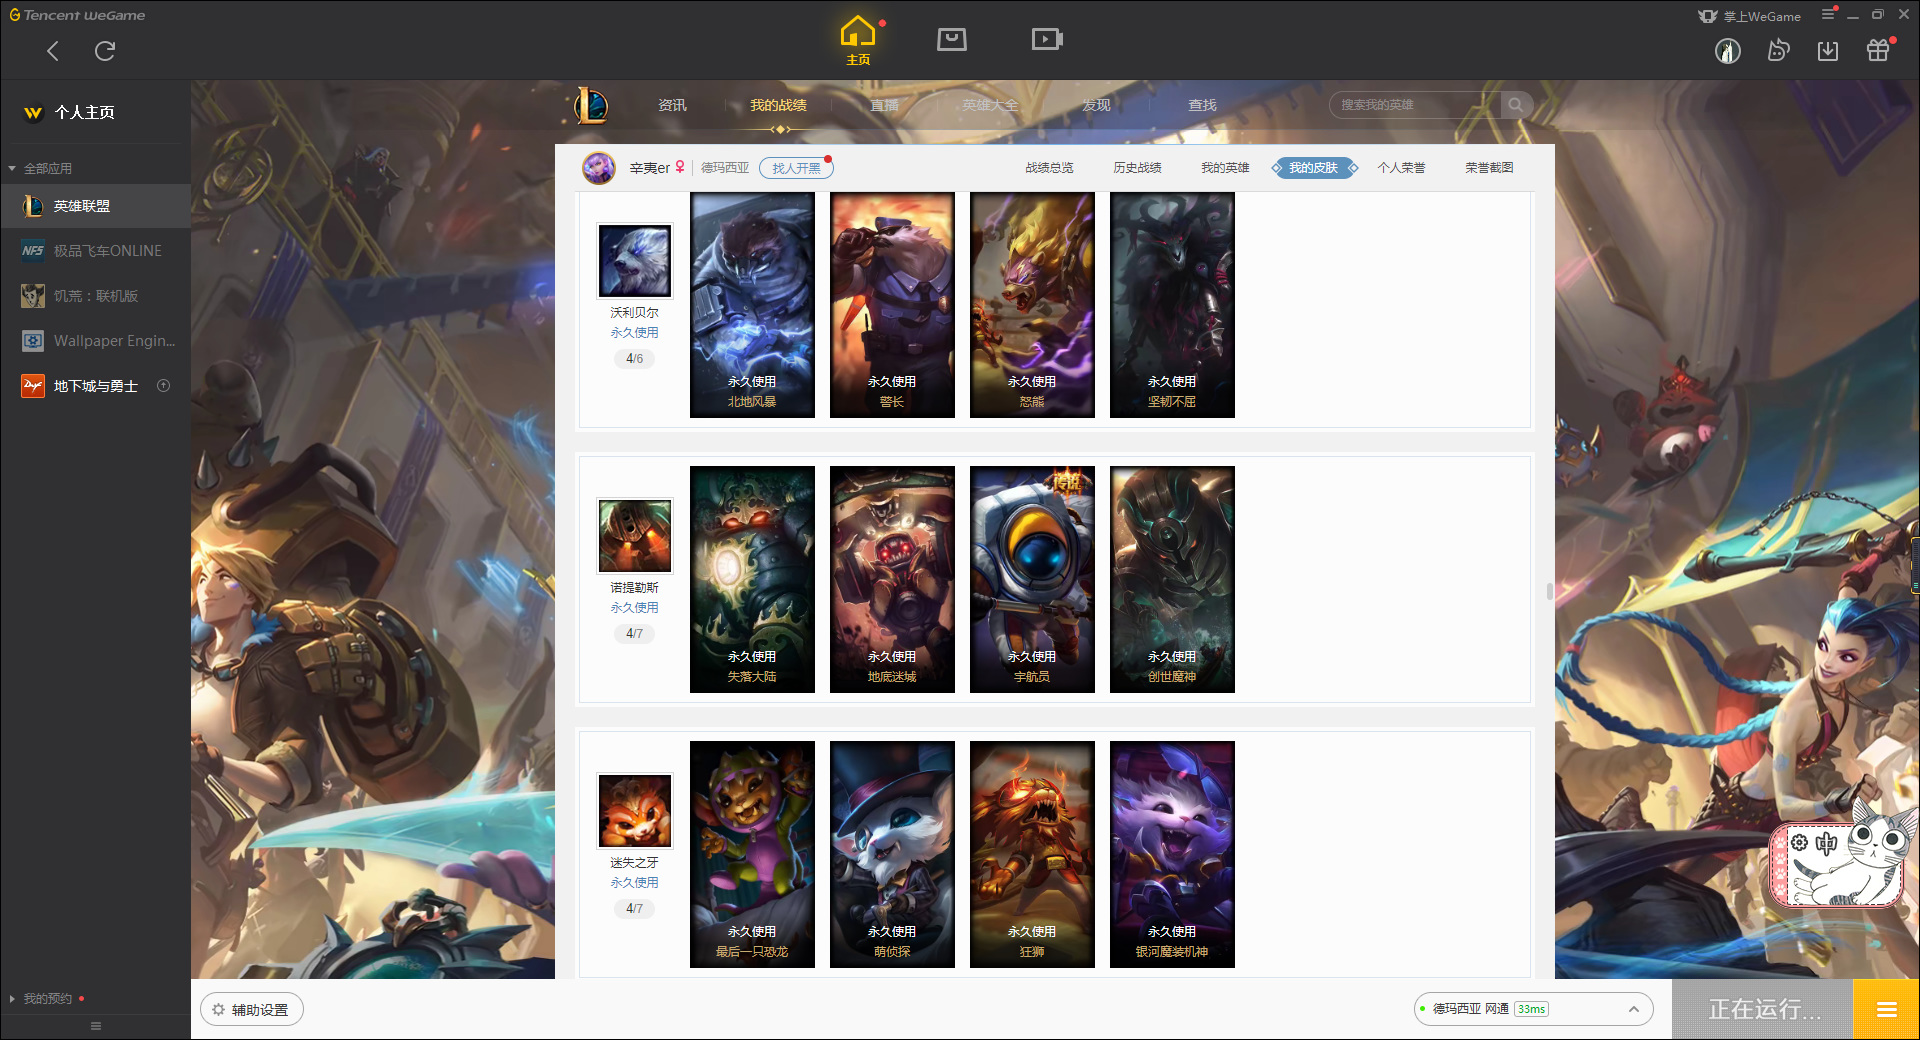Click the back arrow navigation icon
This screenshot has height=1040, width=1920.
coord(53,51)
